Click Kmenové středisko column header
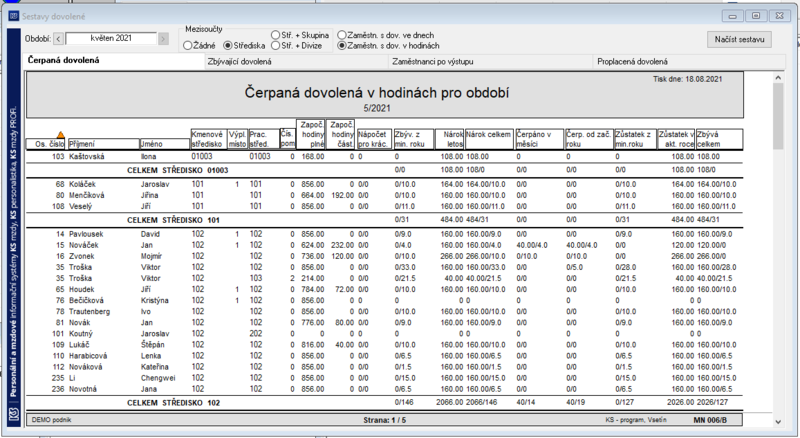Viewport: 800px width, 438px height. (x=208, y=139)
